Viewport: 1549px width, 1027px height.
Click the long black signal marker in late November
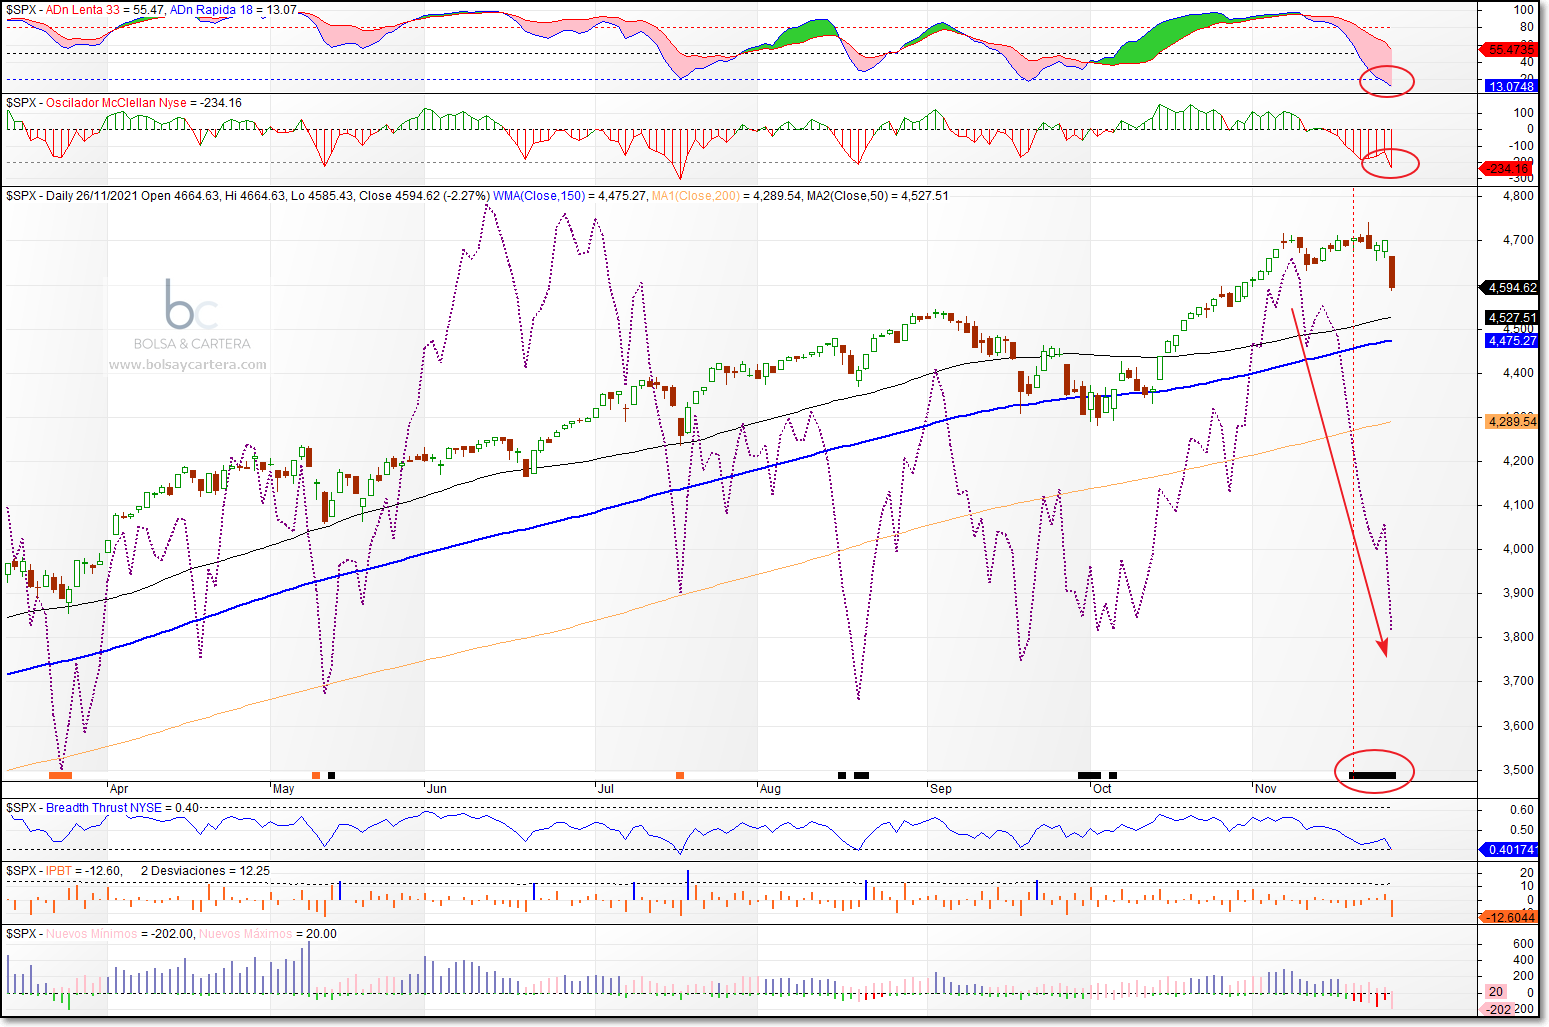click(1372, 775)
